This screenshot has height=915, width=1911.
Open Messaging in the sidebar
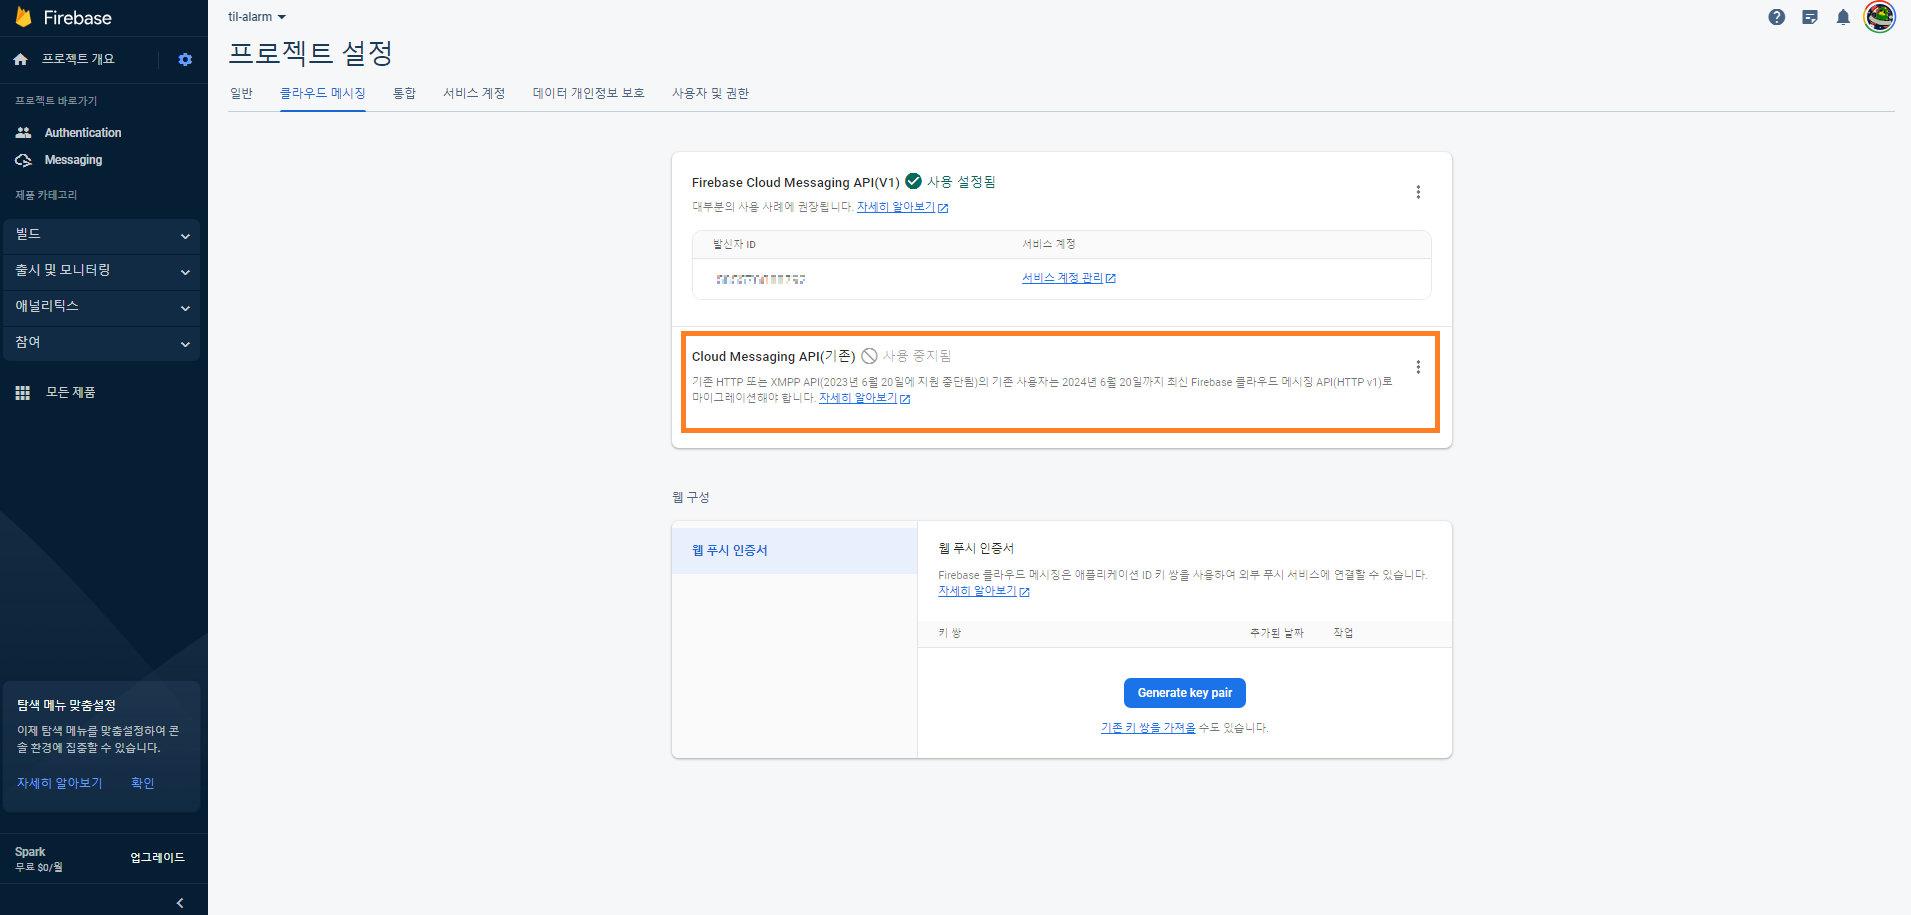[73, 160]
